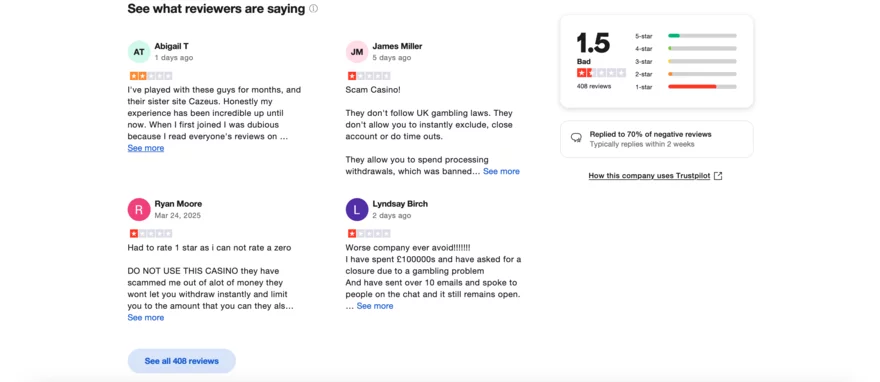Expand Abigail T's review with See more
The image size is (880, 382).
coord(145,148)
